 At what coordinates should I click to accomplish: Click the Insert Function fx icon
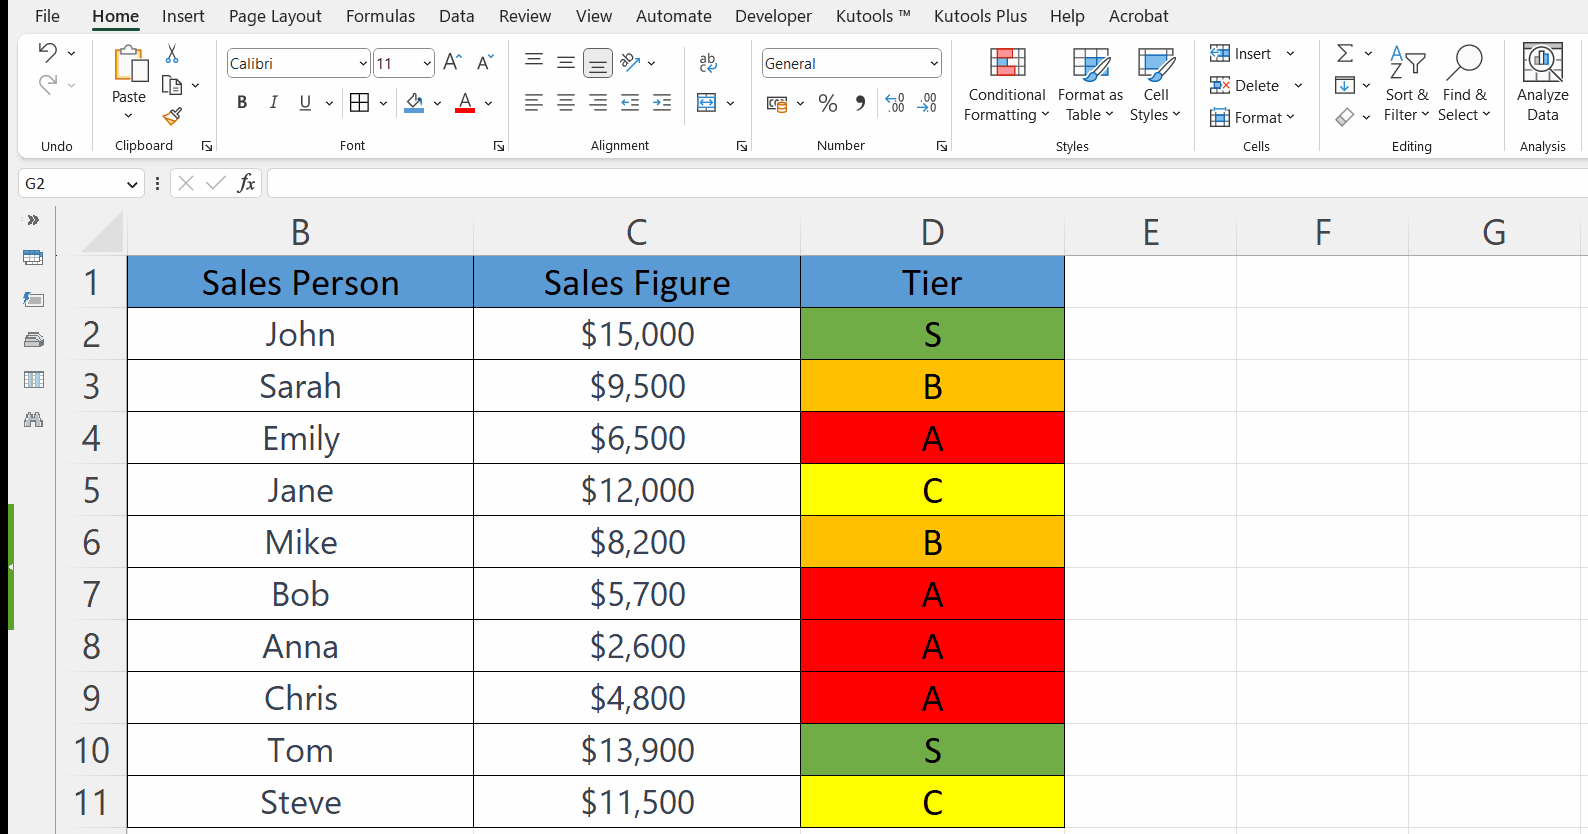(246, 183)
